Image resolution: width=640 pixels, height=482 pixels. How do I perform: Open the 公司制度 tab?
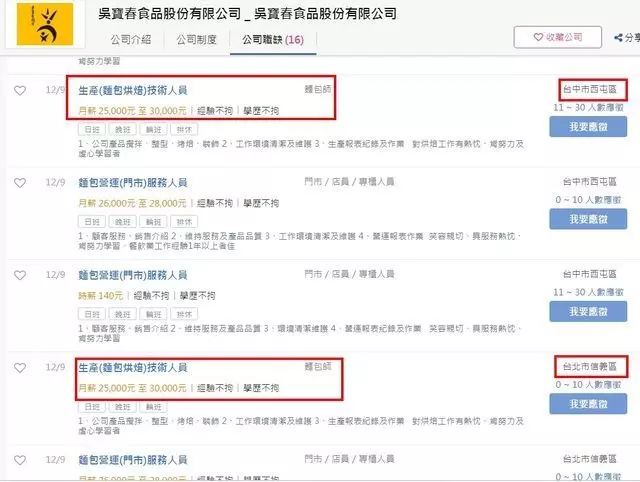click(196, 40)
